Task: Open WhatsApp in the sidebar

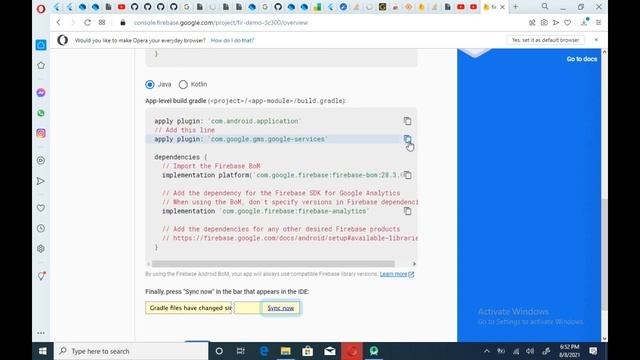Action: (x=41, y=113)
